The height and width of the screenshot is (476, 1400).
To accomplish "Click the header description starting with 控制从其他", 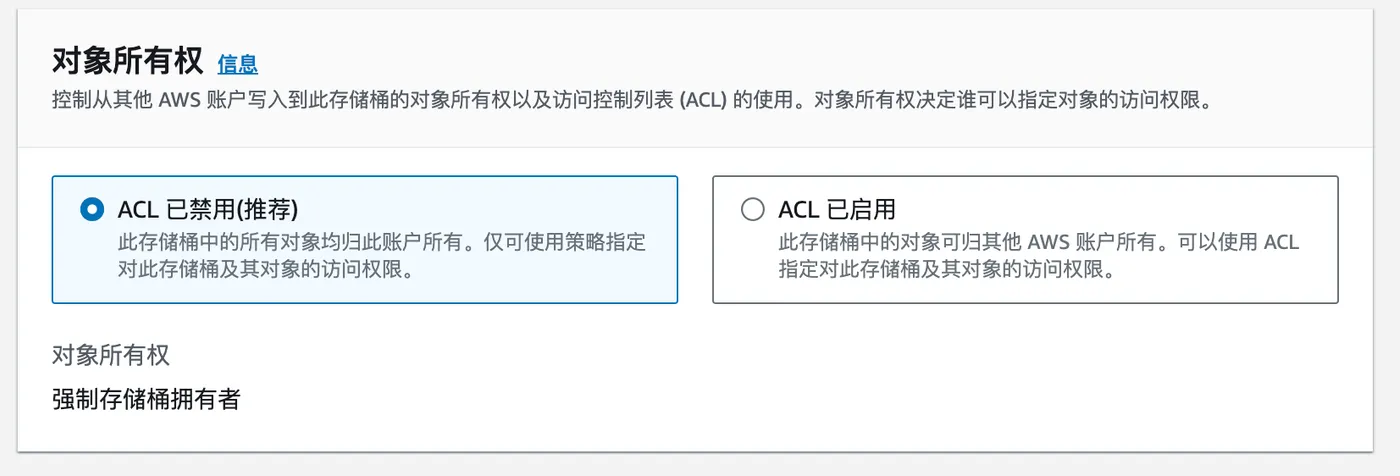I will (x=400, y=102).
